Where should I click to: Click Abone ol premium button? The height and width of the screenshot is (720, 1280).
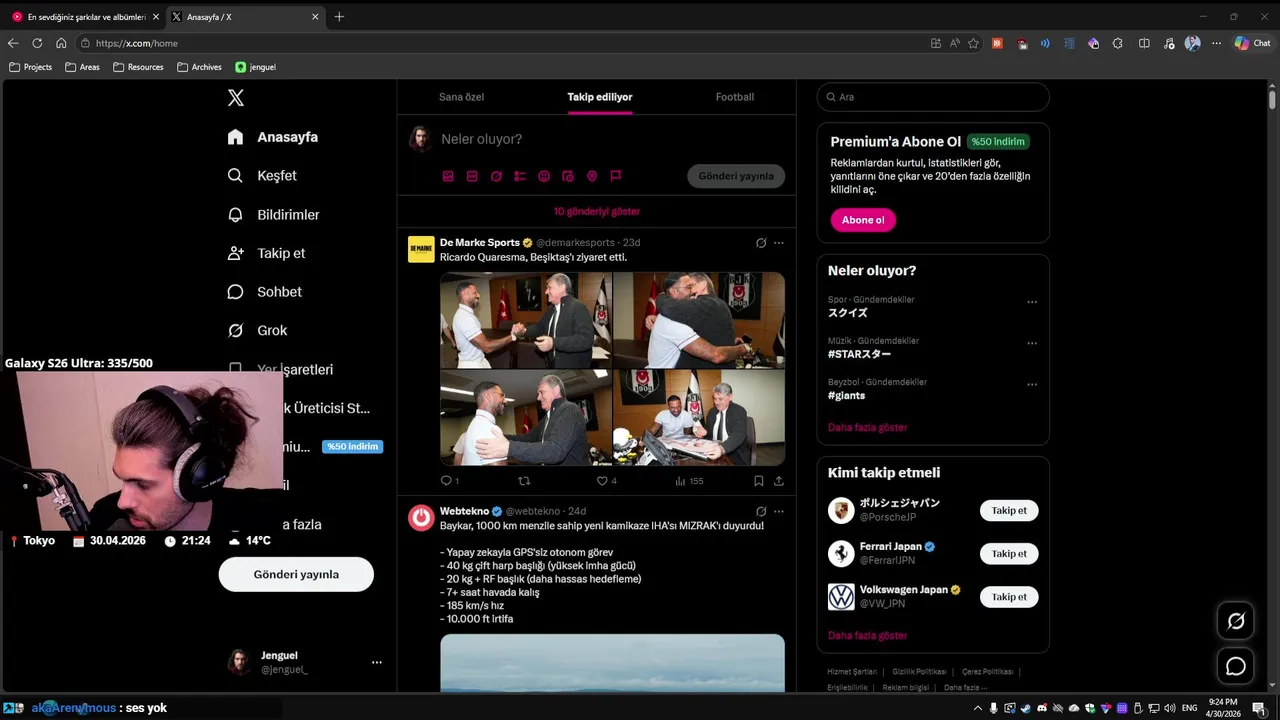pos(863,220)
